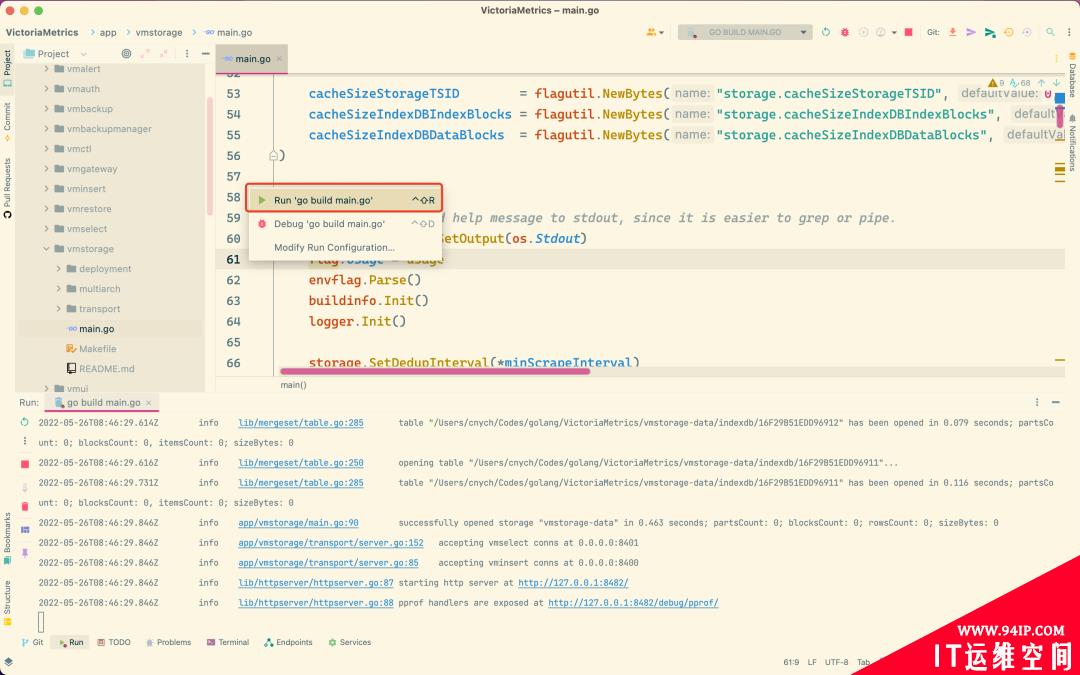The image size is (1080, 675).
Task: Click the layout icon in Run sidebar
Action: tap(25, 530)
